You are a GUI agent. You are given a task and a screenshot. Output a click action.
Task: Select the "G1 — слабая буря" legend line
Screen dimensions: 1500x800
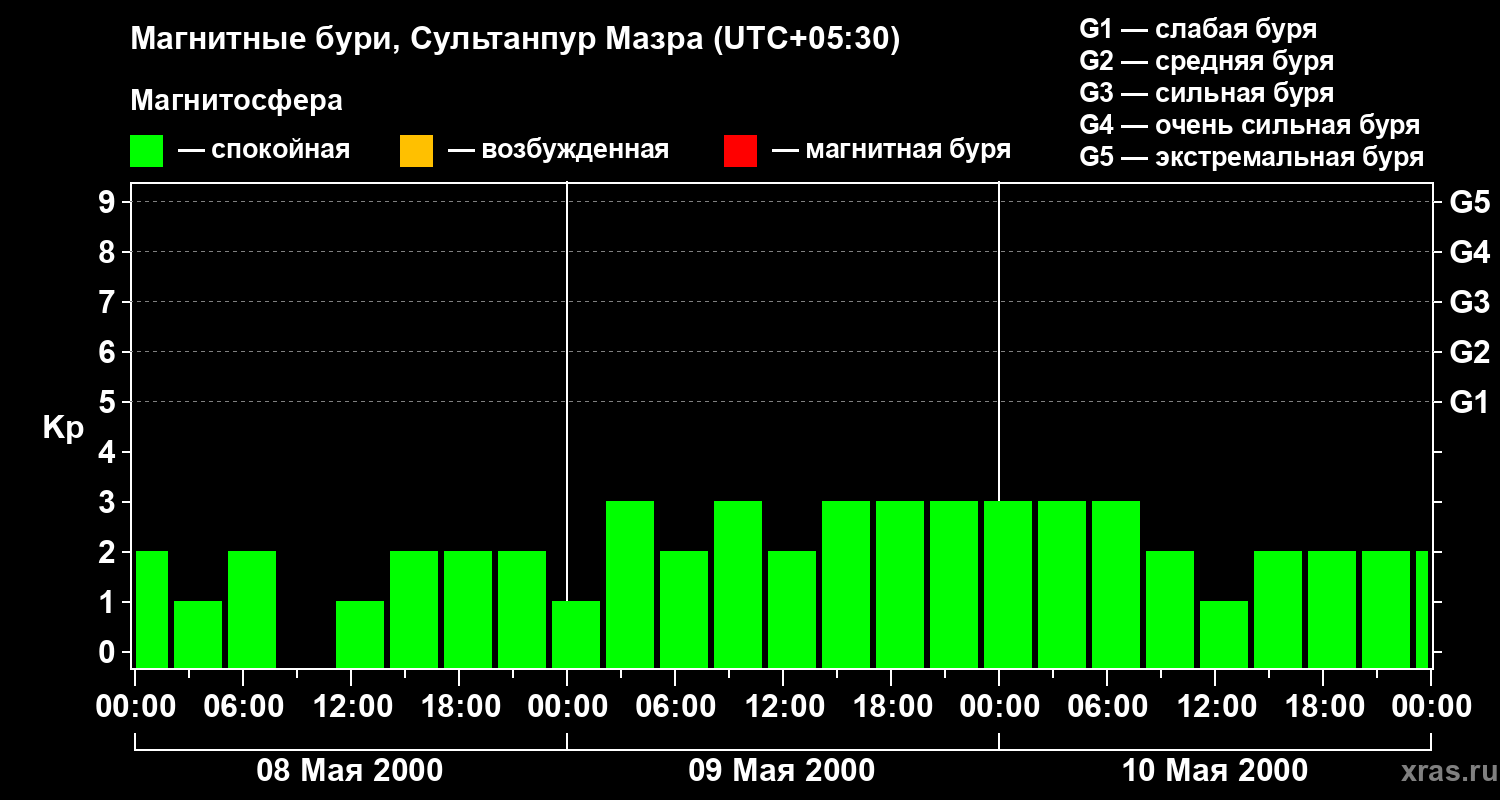pyautogui.click(x=1198, y=29)
